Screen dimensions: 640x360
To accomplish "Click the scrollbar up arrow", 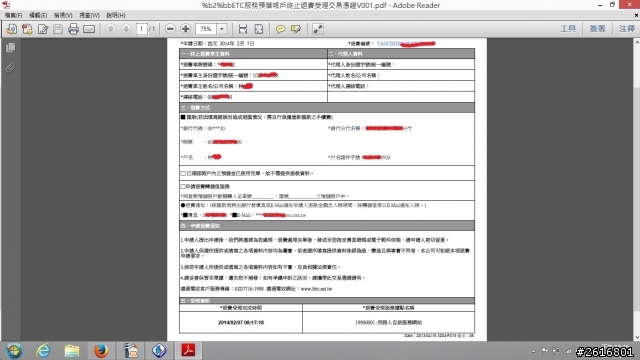I will pyautogui.click(x=637, y=42).
